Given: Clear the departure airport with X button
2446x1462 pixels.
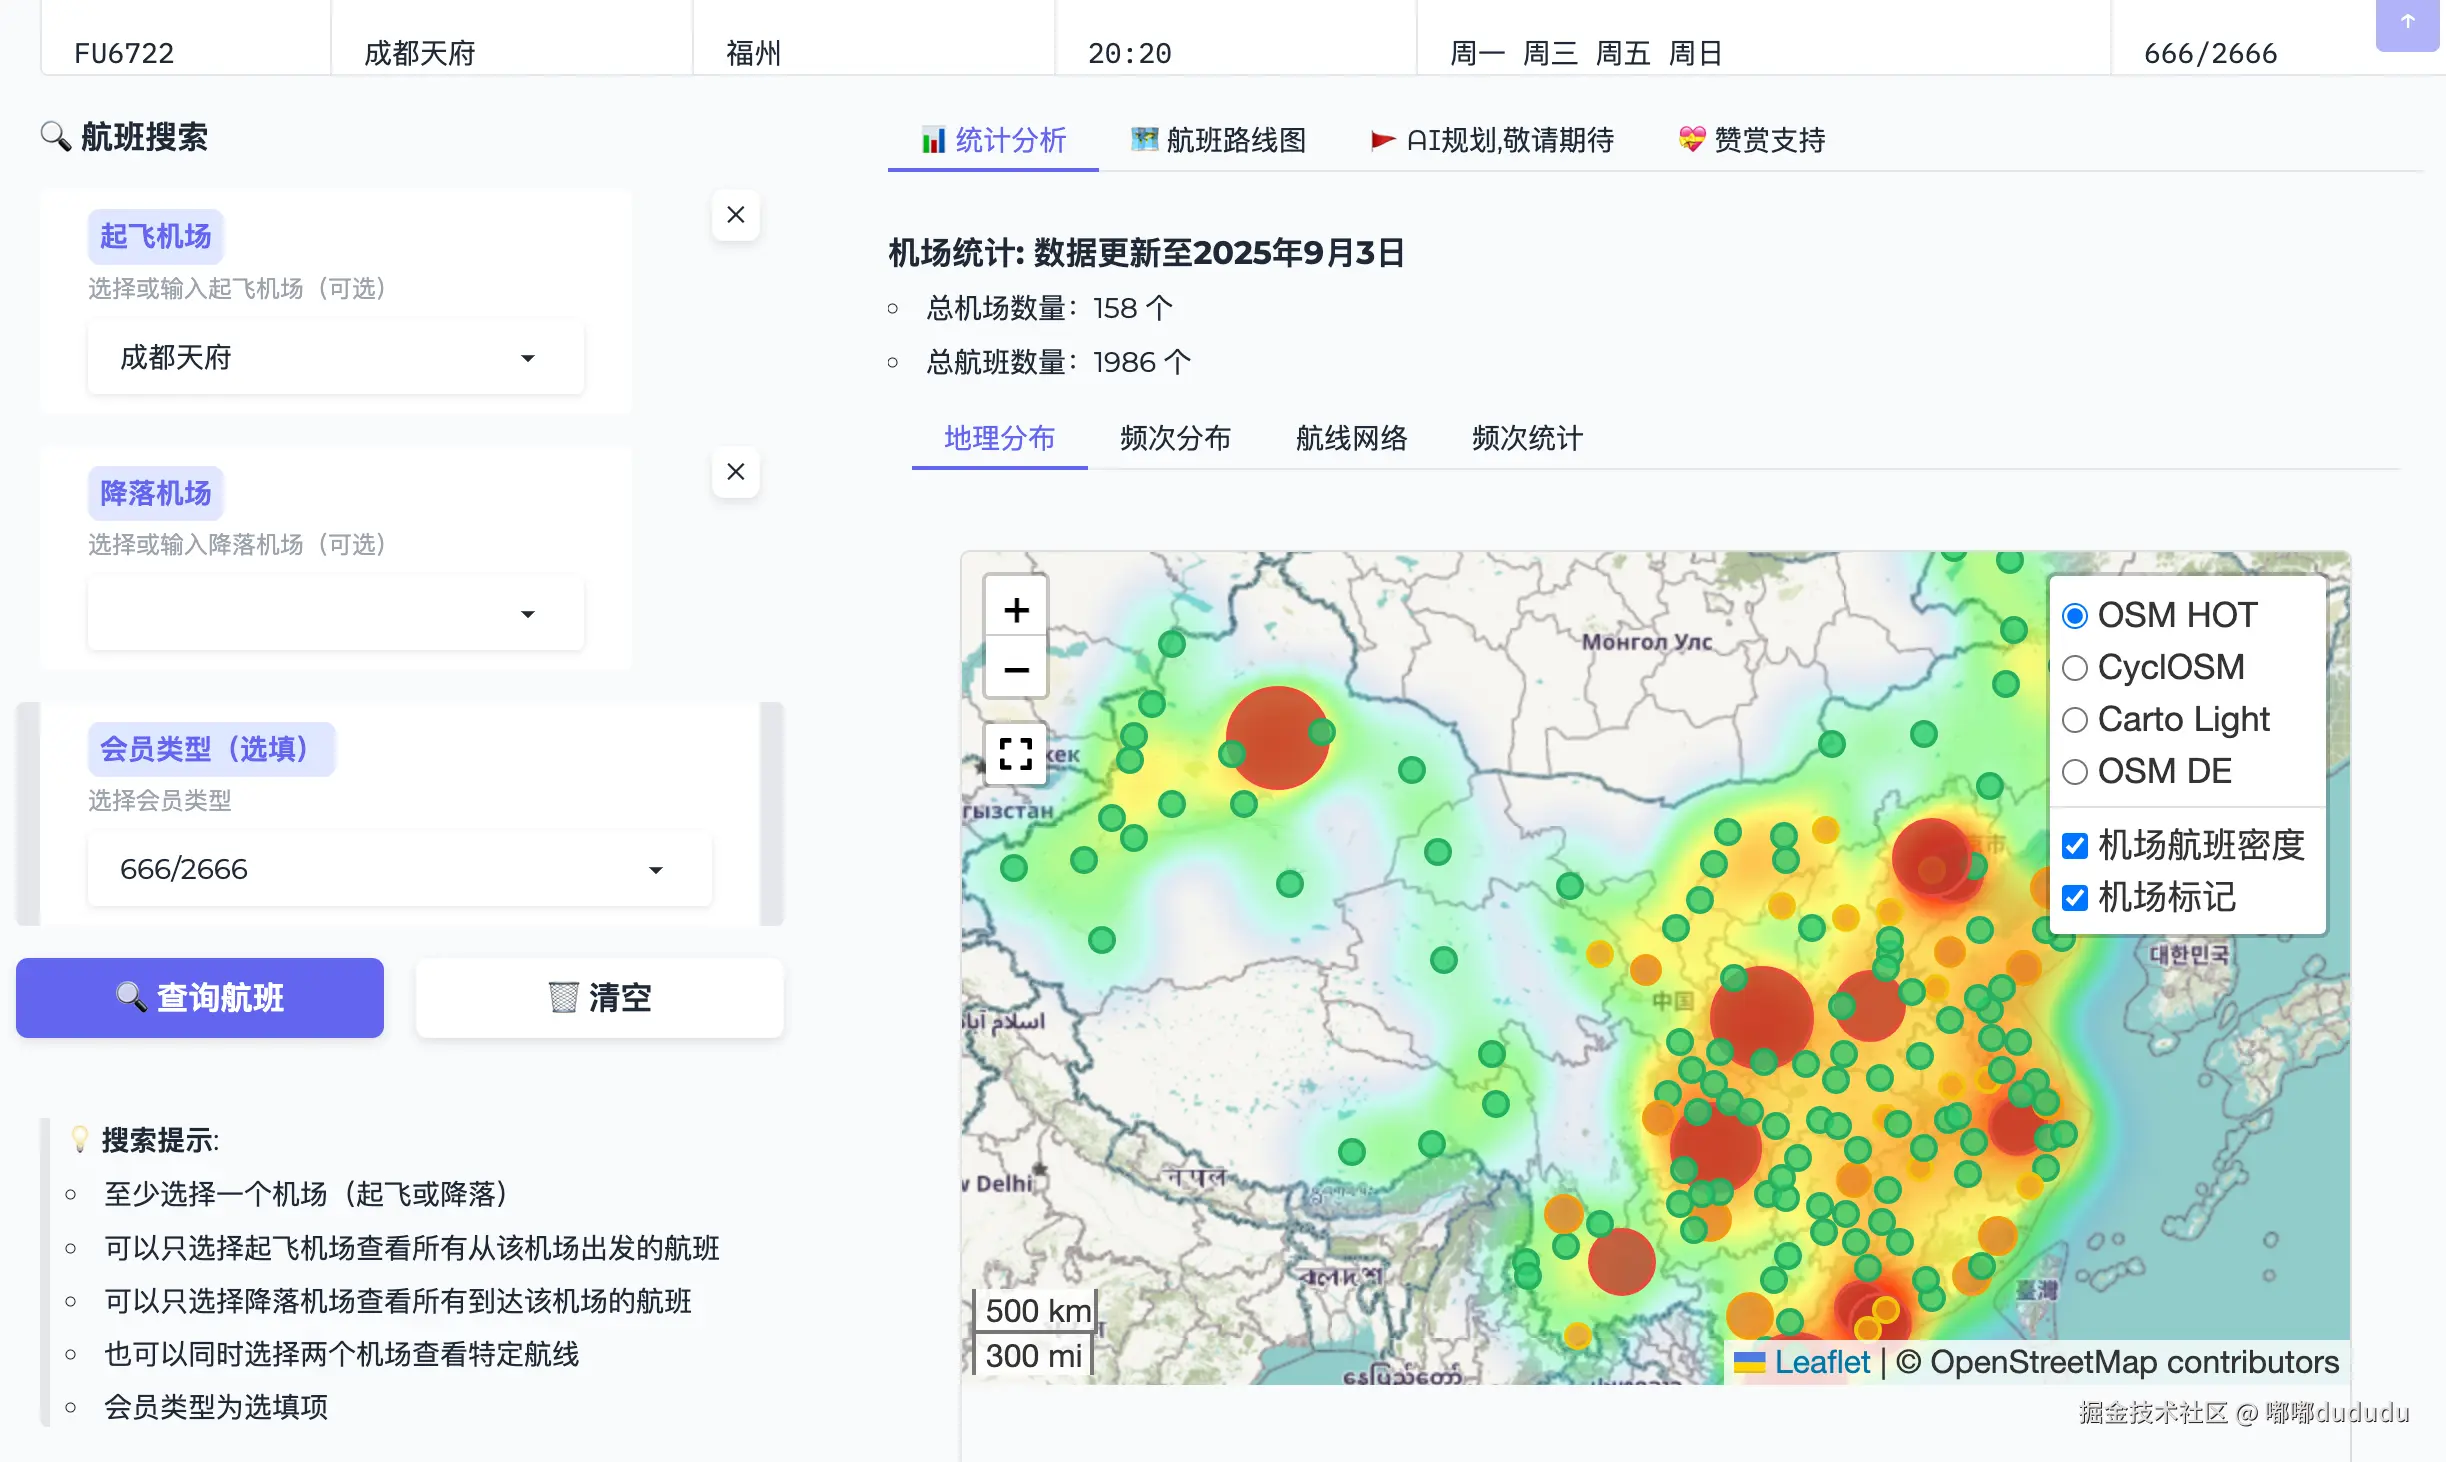Looking at the screenshot, I should (x=736, y=215).
